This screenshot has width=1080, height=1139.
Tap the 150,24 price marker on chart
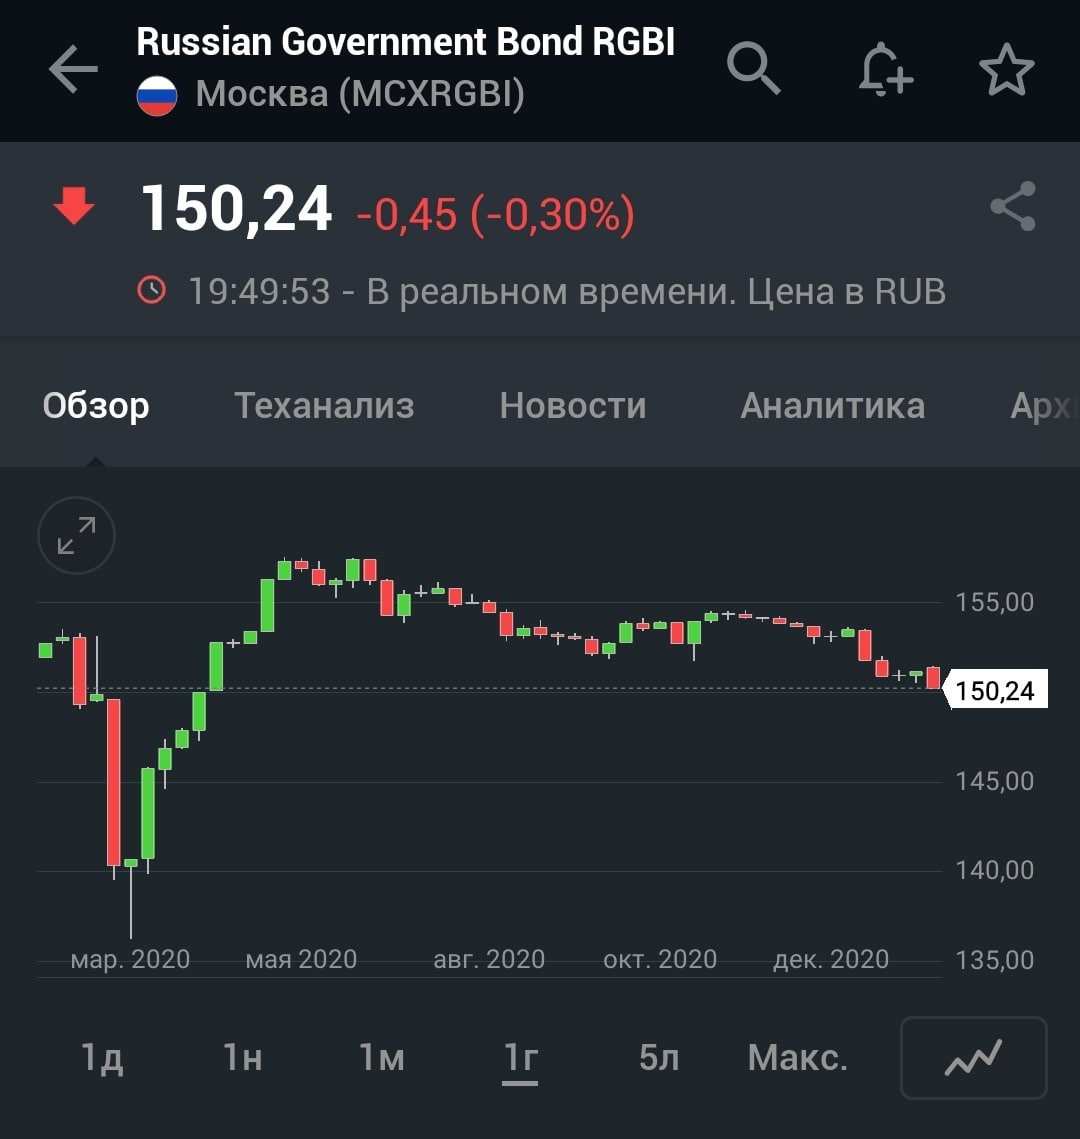(994, 690)
